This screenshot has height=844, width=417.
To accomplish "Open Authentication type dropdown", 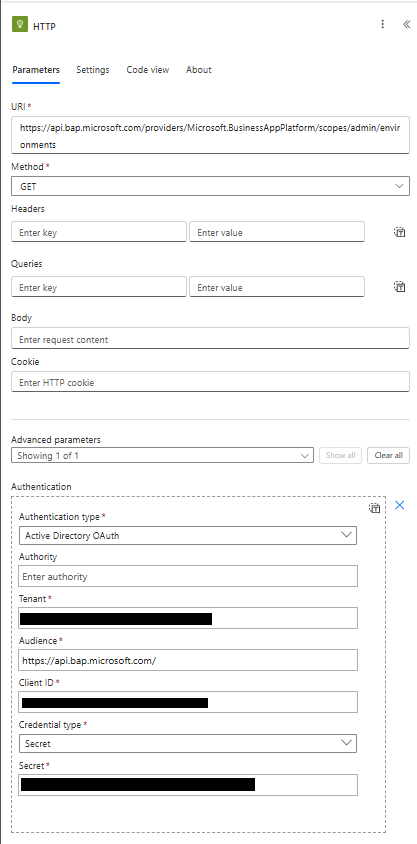I will pos(188,536).
